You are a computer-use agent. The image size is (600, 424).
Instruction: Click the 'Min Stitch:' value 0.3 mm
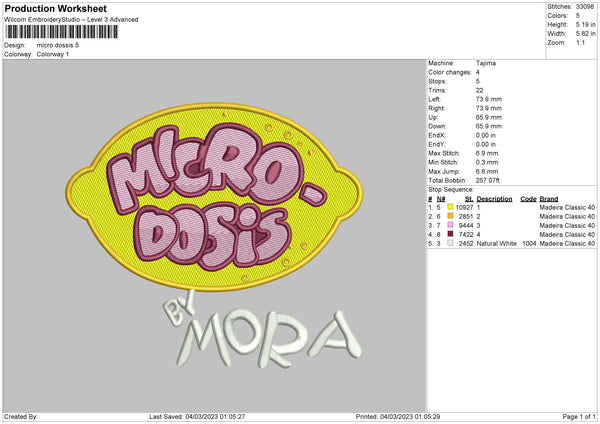click(x=487, y=162)
